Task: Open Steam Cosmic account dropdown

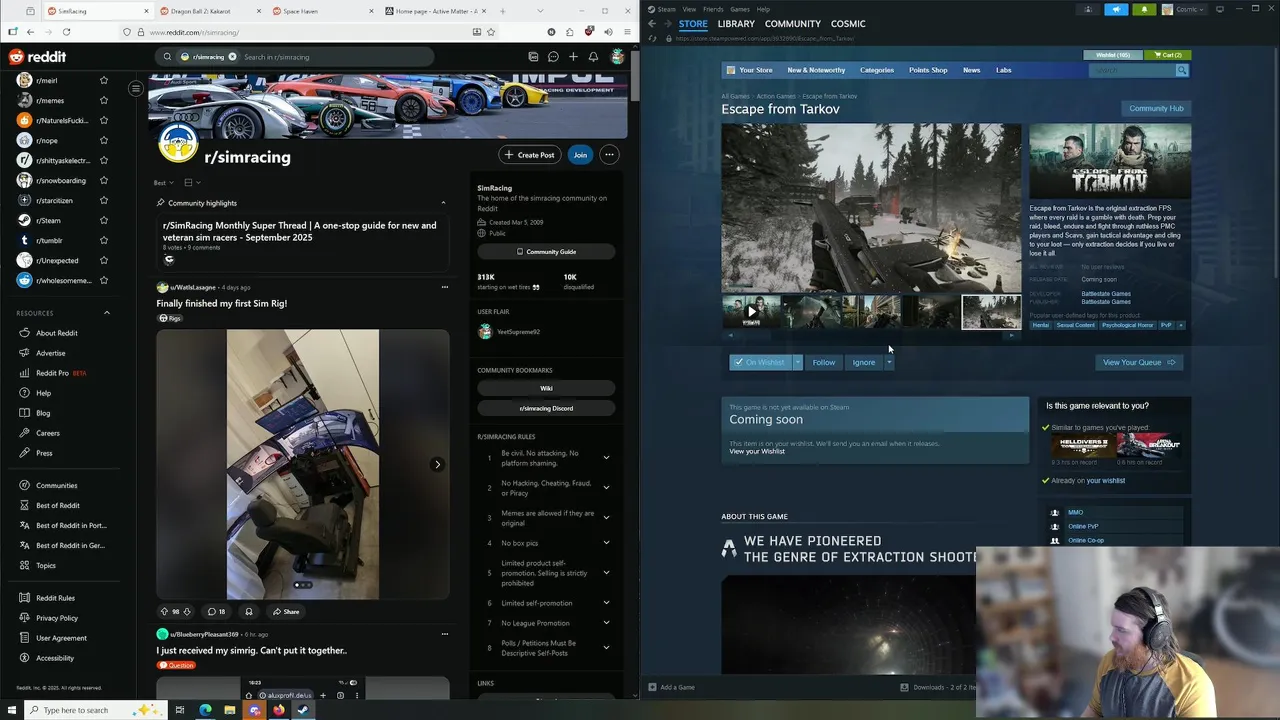Action: (x=1185, y=9)
